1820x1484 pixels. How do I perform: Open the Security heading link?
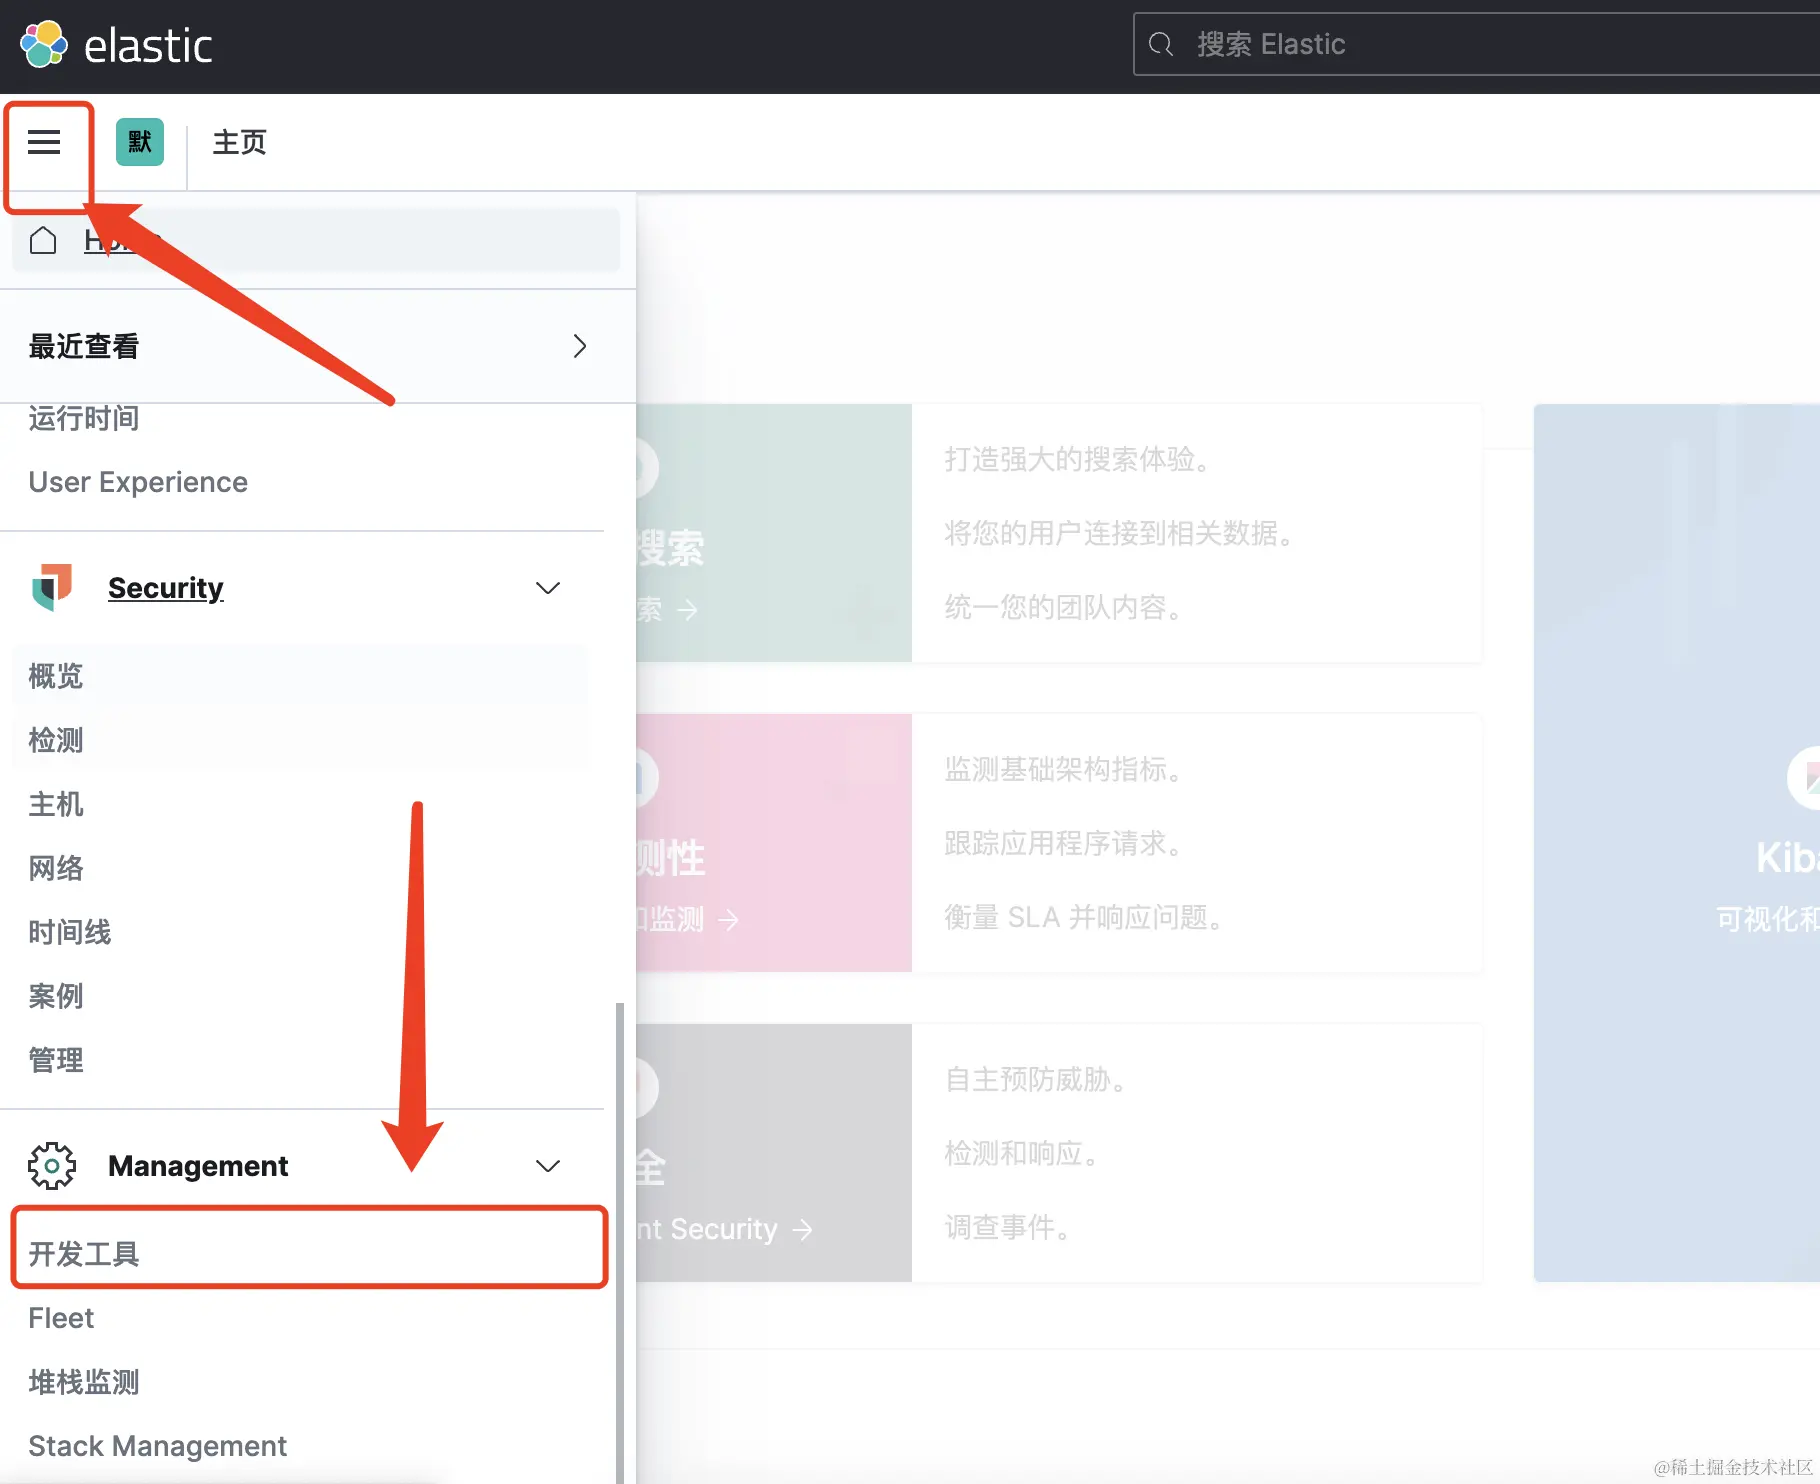pyautogui.click(x=166, y=588)
